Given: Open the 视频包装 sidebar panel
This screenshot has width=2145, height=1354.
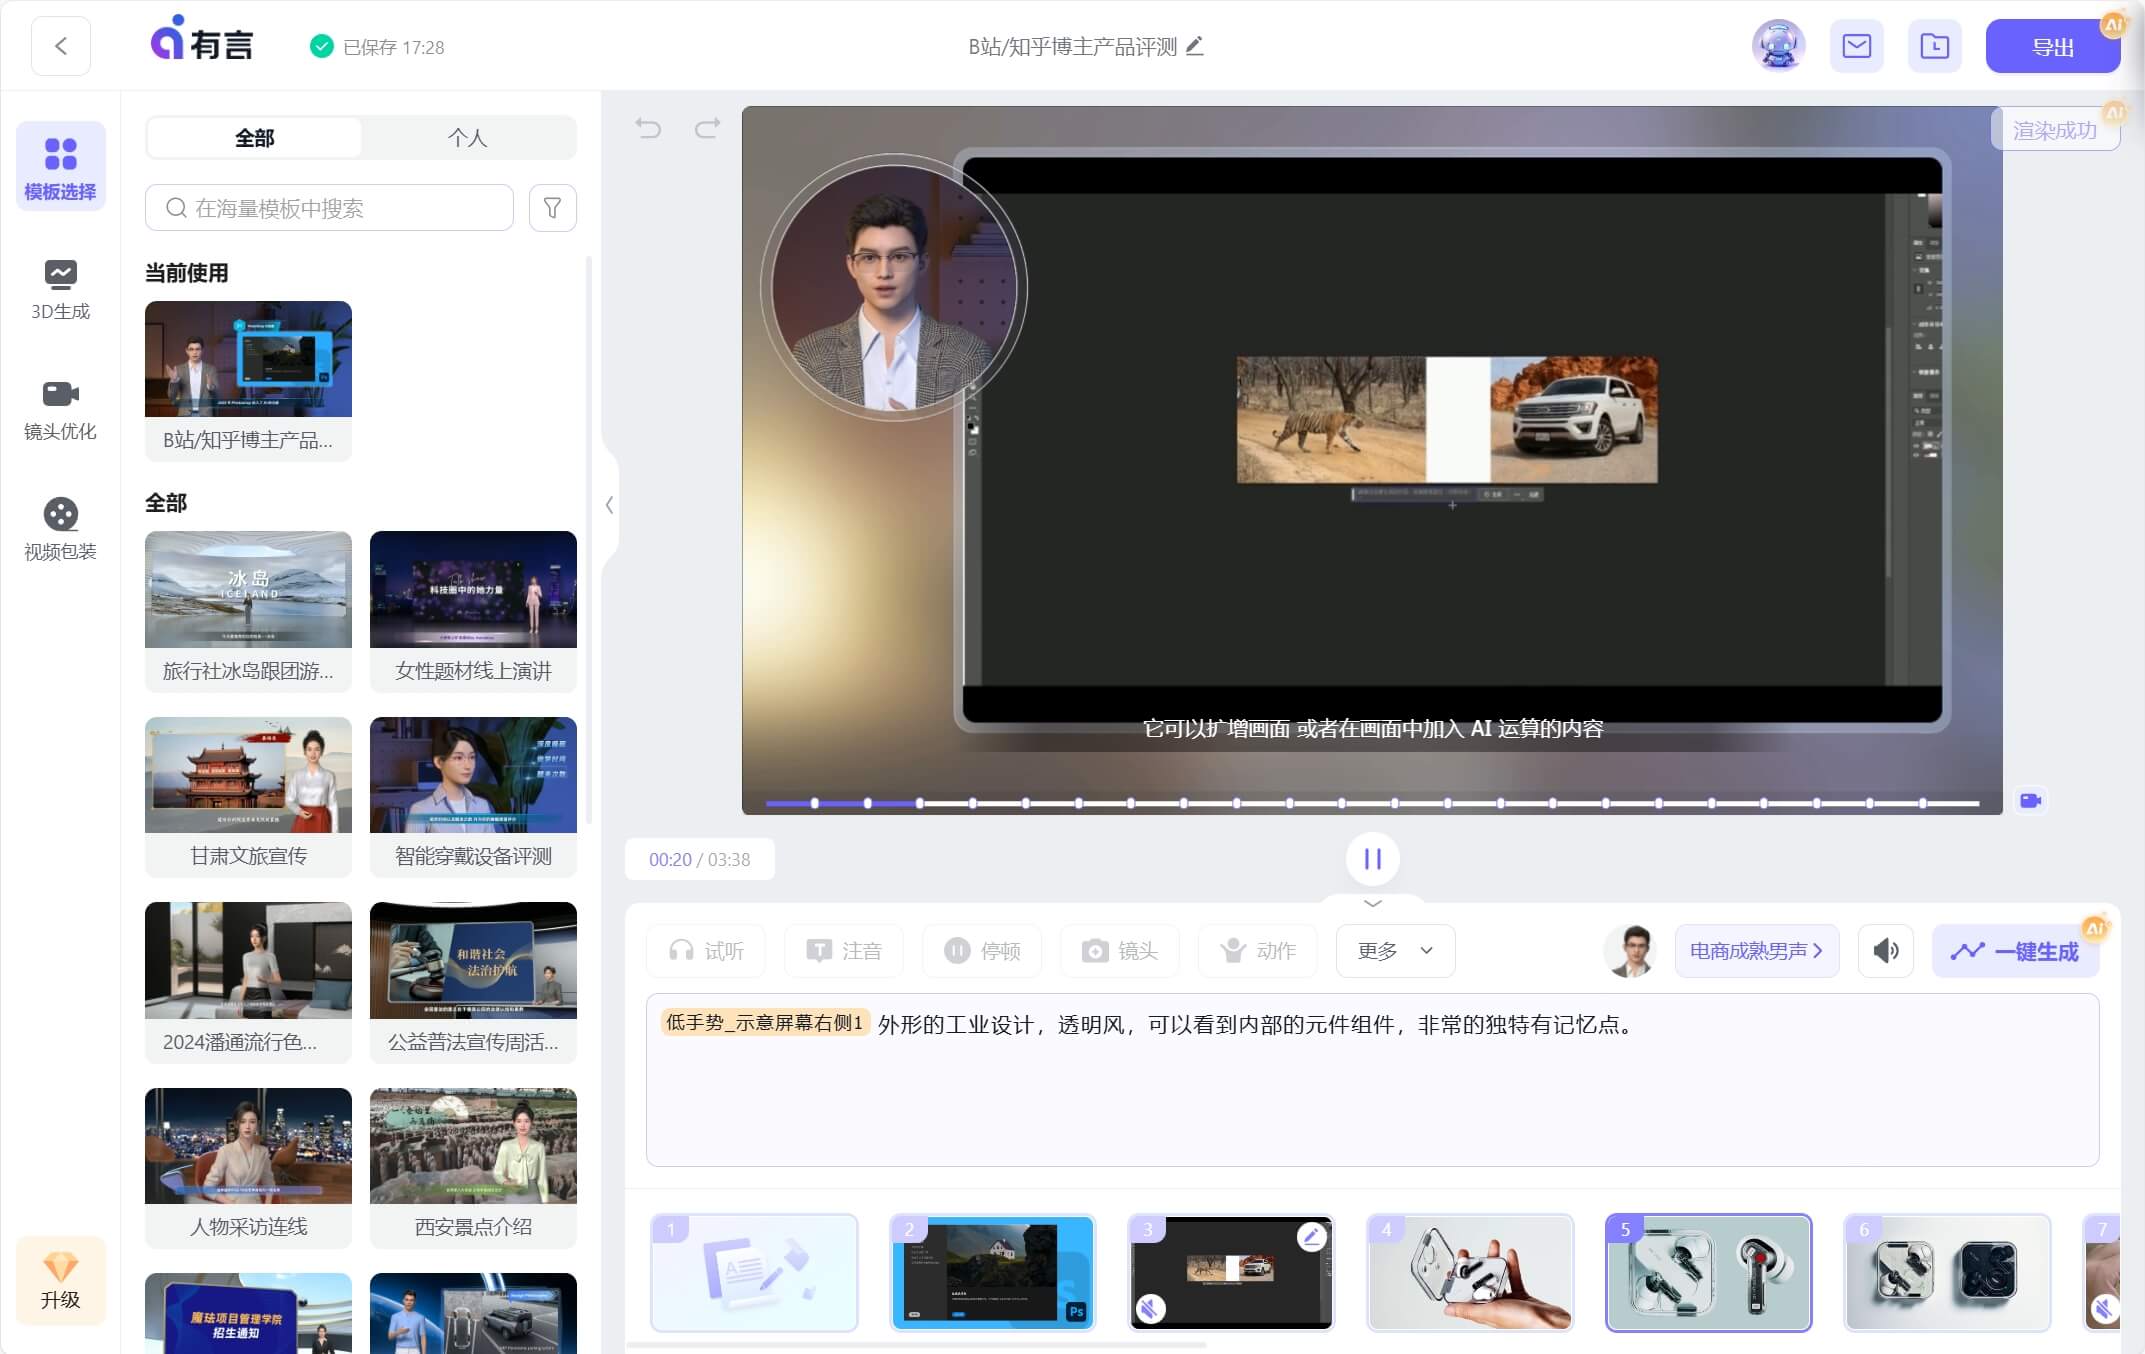Looking at the screenshot, I should pos(60,529).
